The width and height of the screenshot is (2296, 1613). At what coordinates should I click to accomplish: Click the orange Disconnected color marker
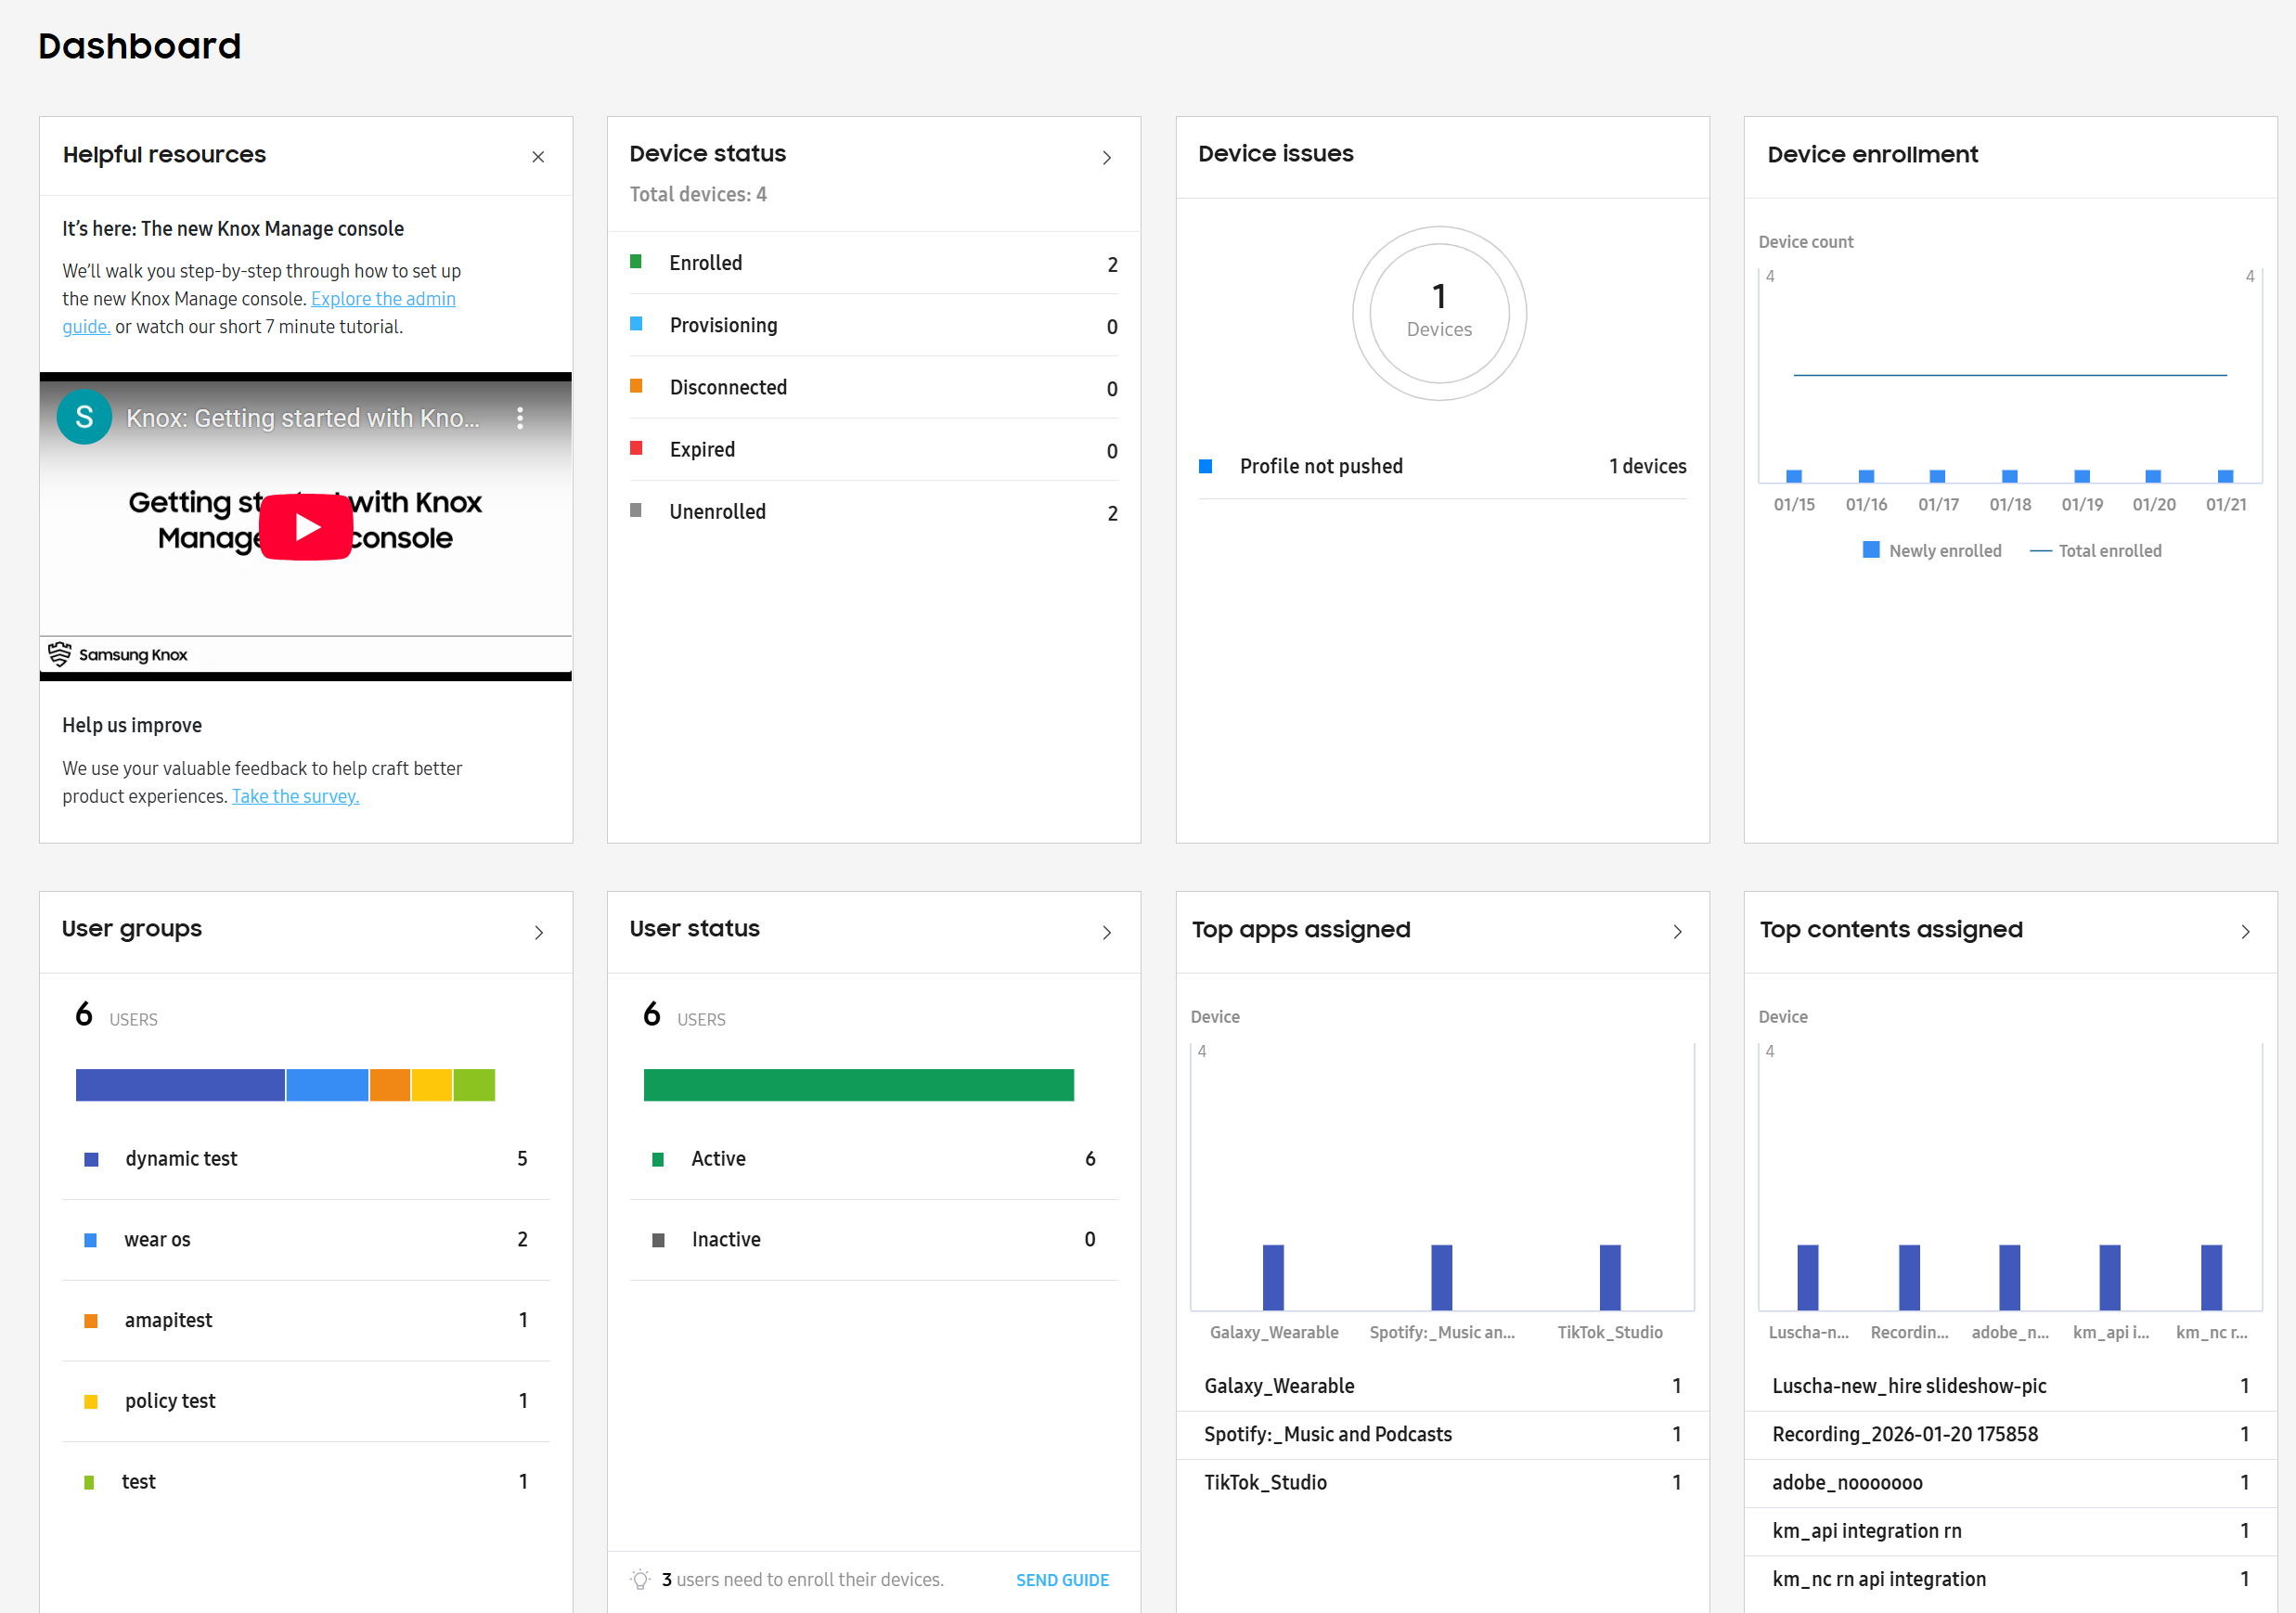[636, 385]
